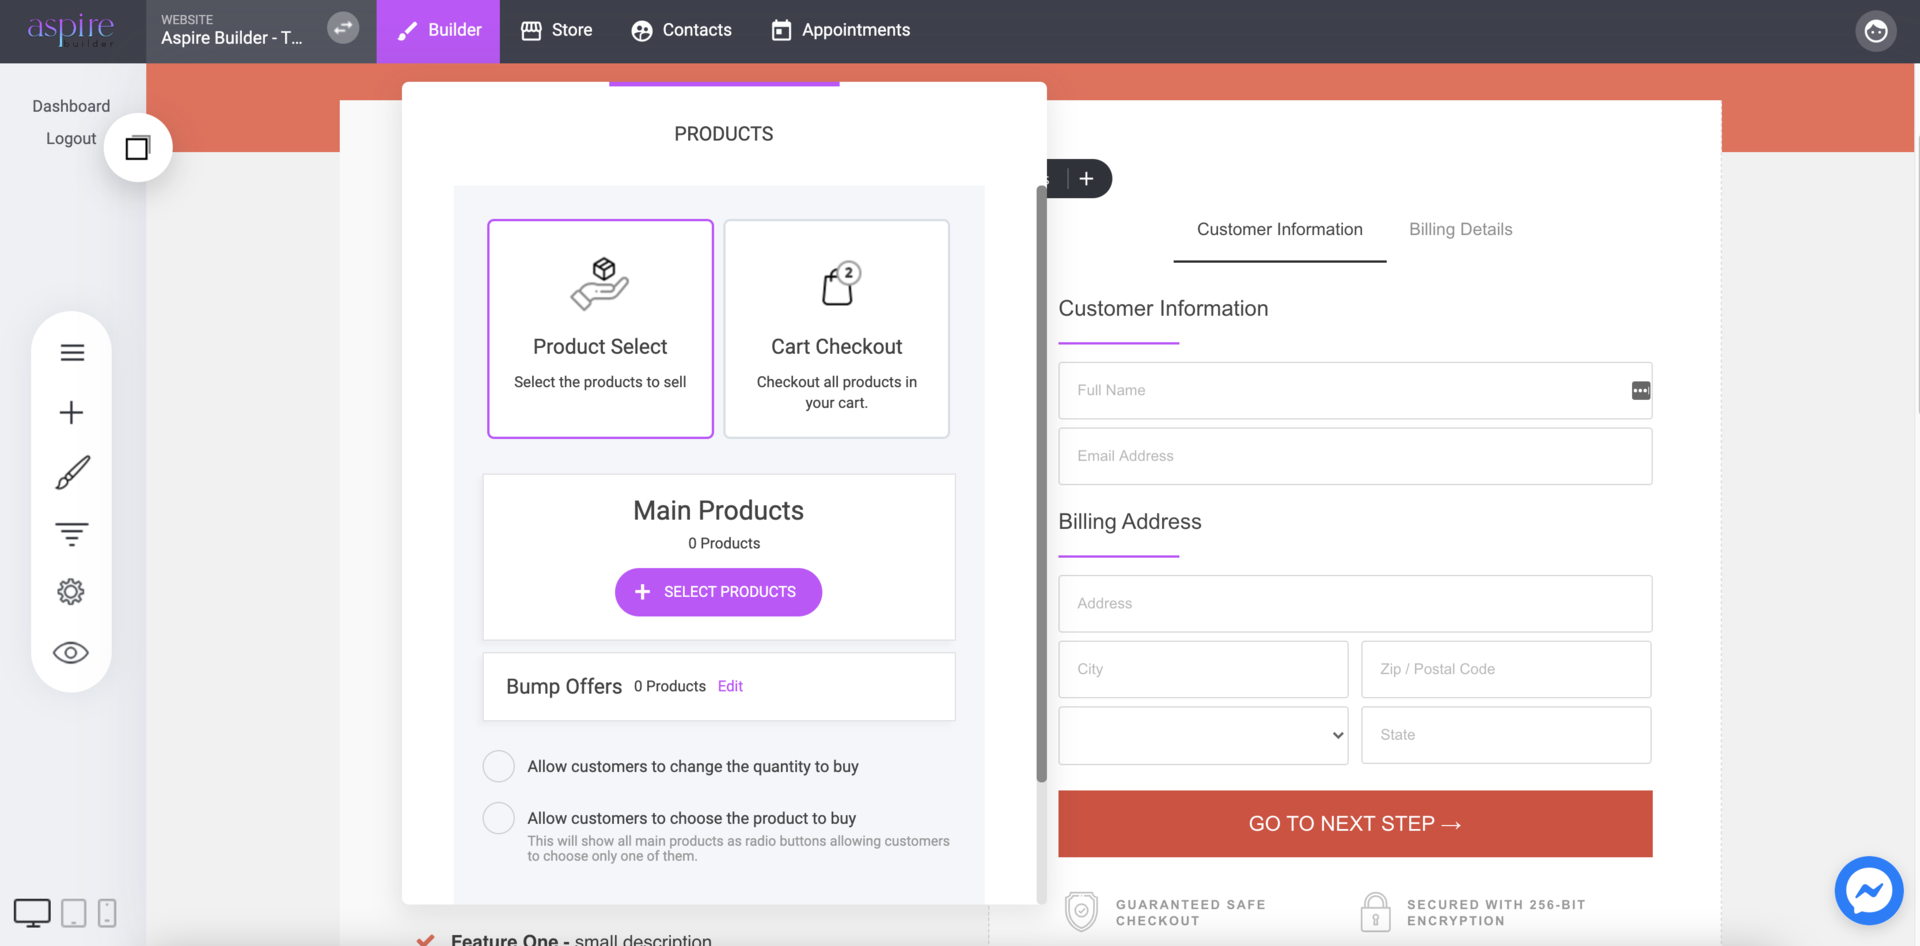1920x946 pixels.
Task: Open the Builder tab
Action: (x=438, y=31)
